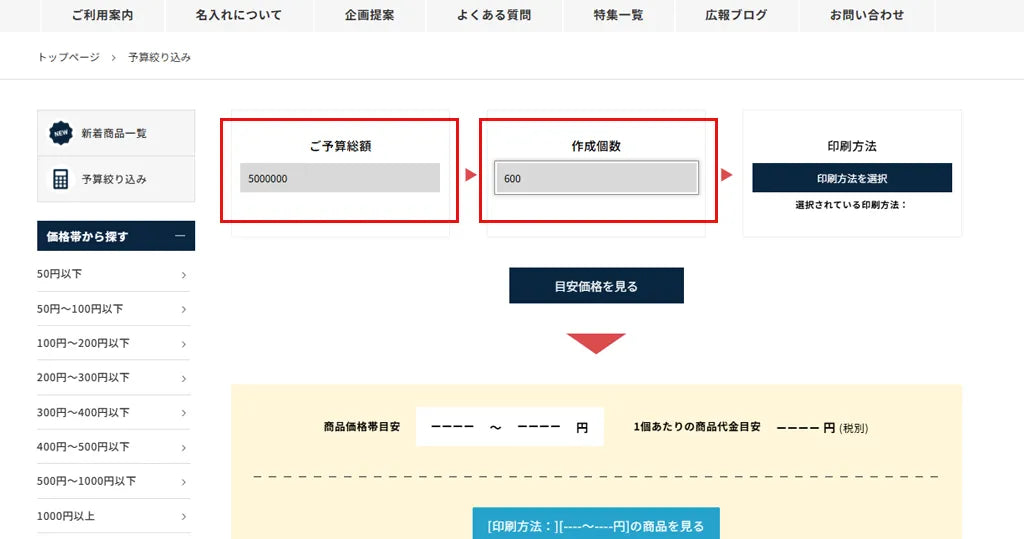1024x539 pixels.
Task: Expand the 50円〜100円以下 category arrow
Action: click(183, 309)
